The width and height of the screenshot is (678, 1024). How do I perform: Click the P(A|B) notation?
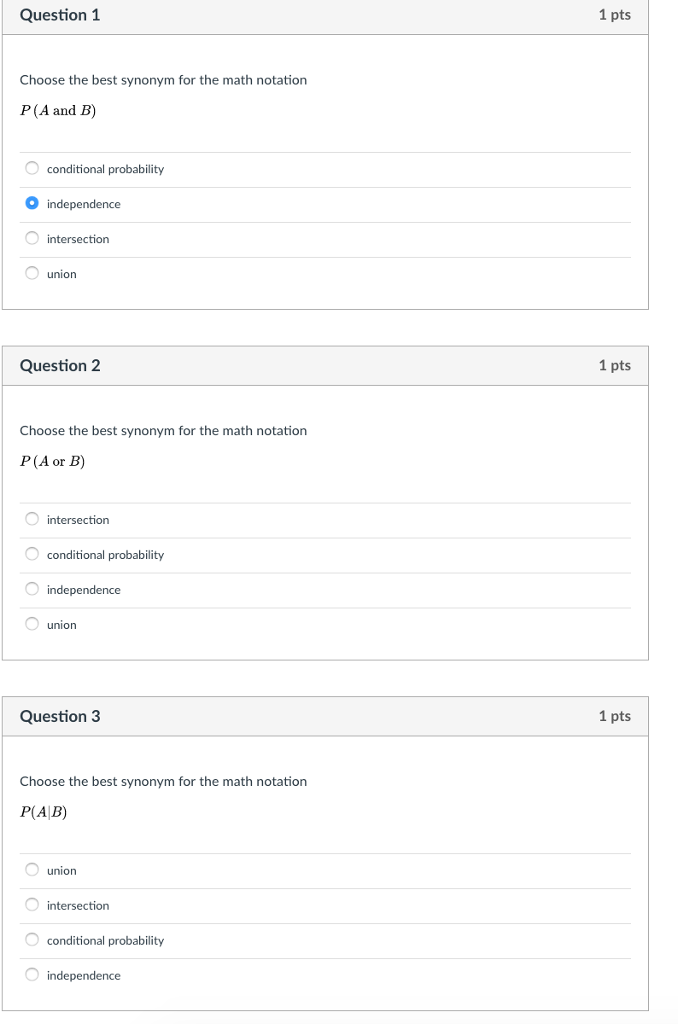tap(44, 813)
